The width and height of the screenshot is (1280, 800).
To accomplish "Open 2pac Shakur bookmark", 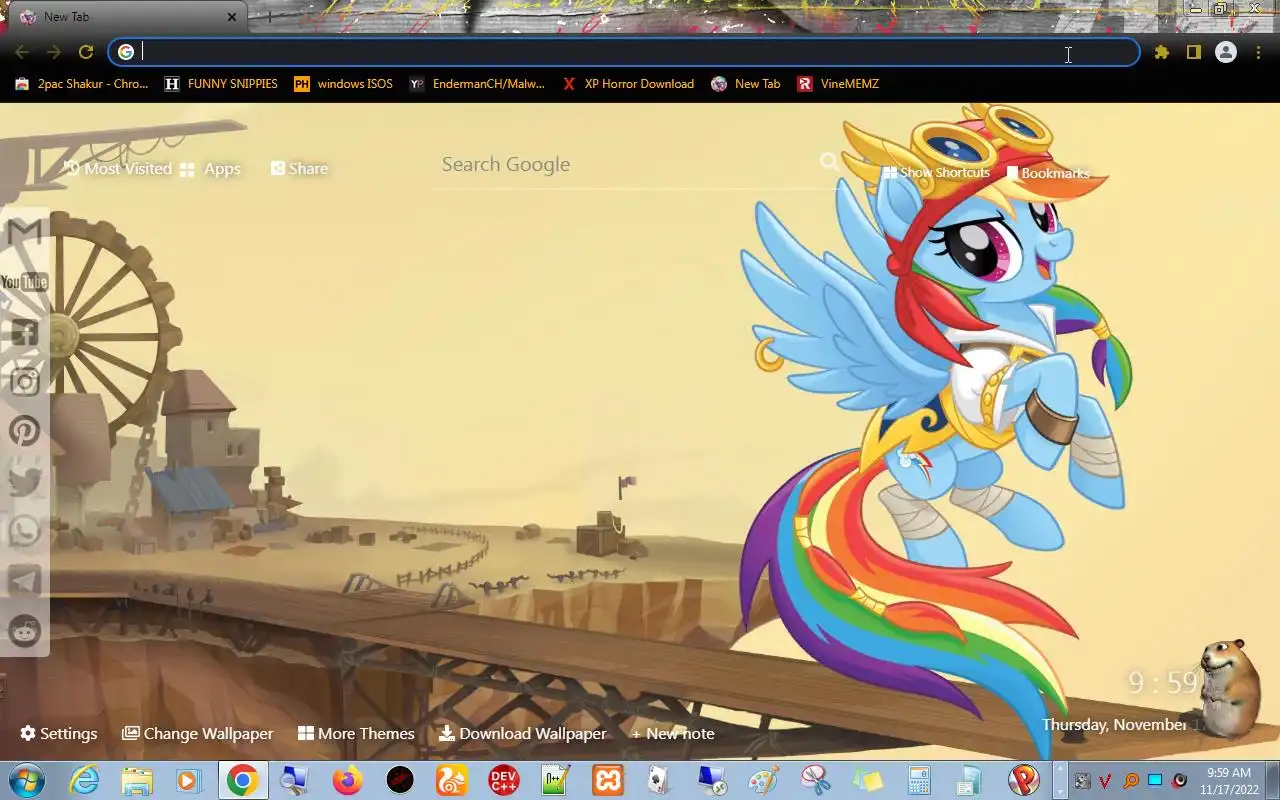I will click(82, 84).
